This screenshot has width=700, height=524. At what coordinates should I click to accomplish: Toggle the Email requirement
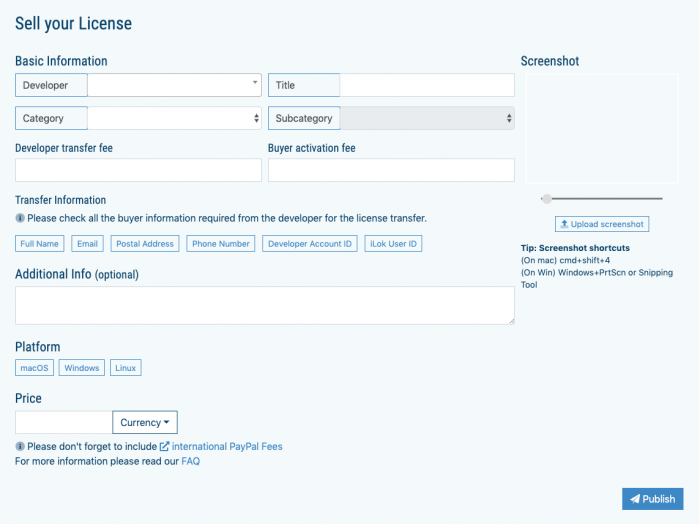[x=87, y=244]
